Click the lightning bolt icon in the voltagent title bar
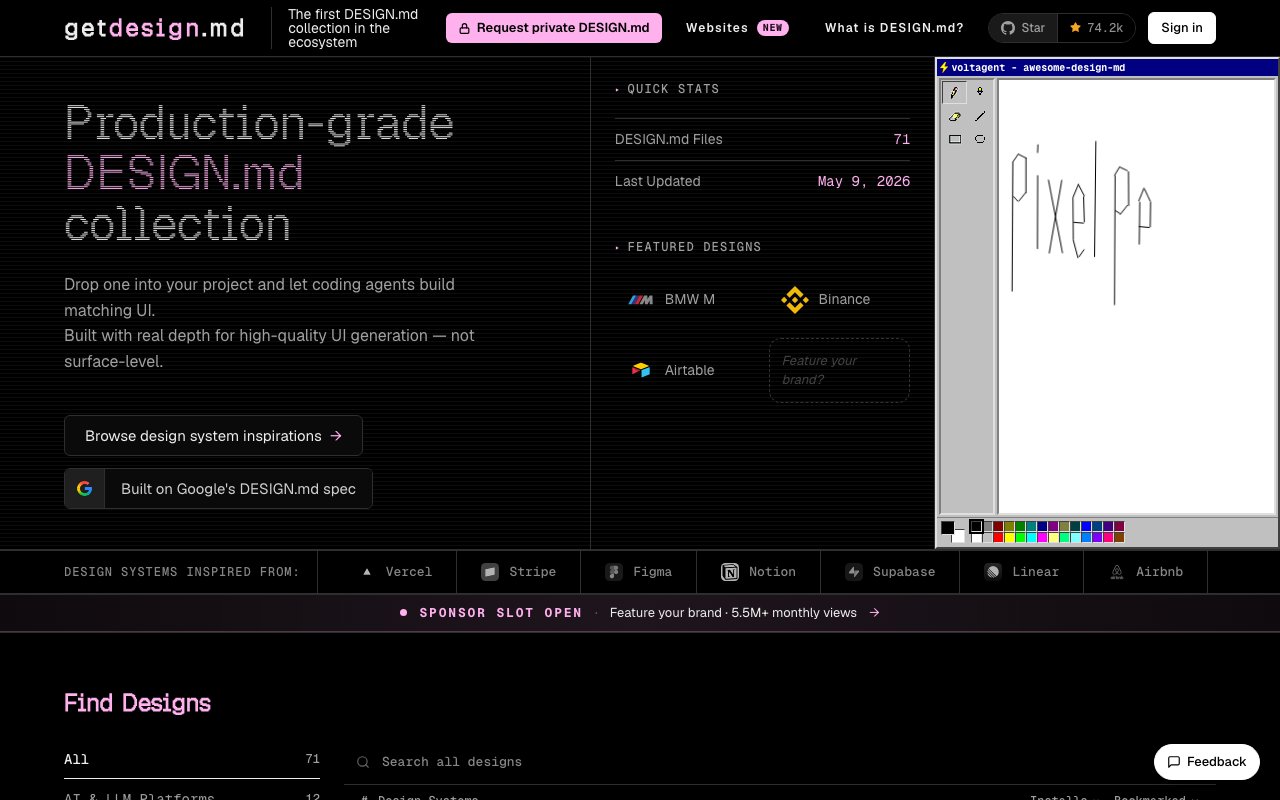Screen dimensions: 1280x800 click(x=944, y=68)
